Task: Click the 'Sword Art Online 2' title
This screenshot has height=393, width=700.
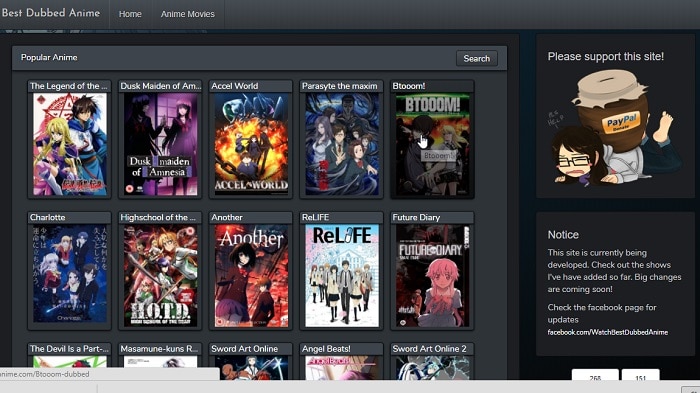Action: (x=429, y=349)
